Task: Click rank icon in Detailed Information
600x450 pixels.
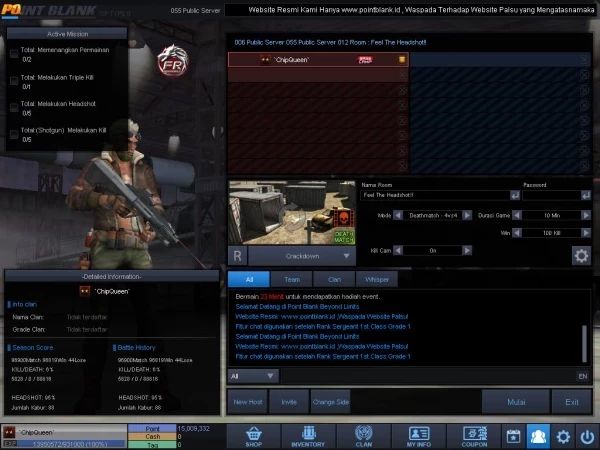Action: (85, 291)
